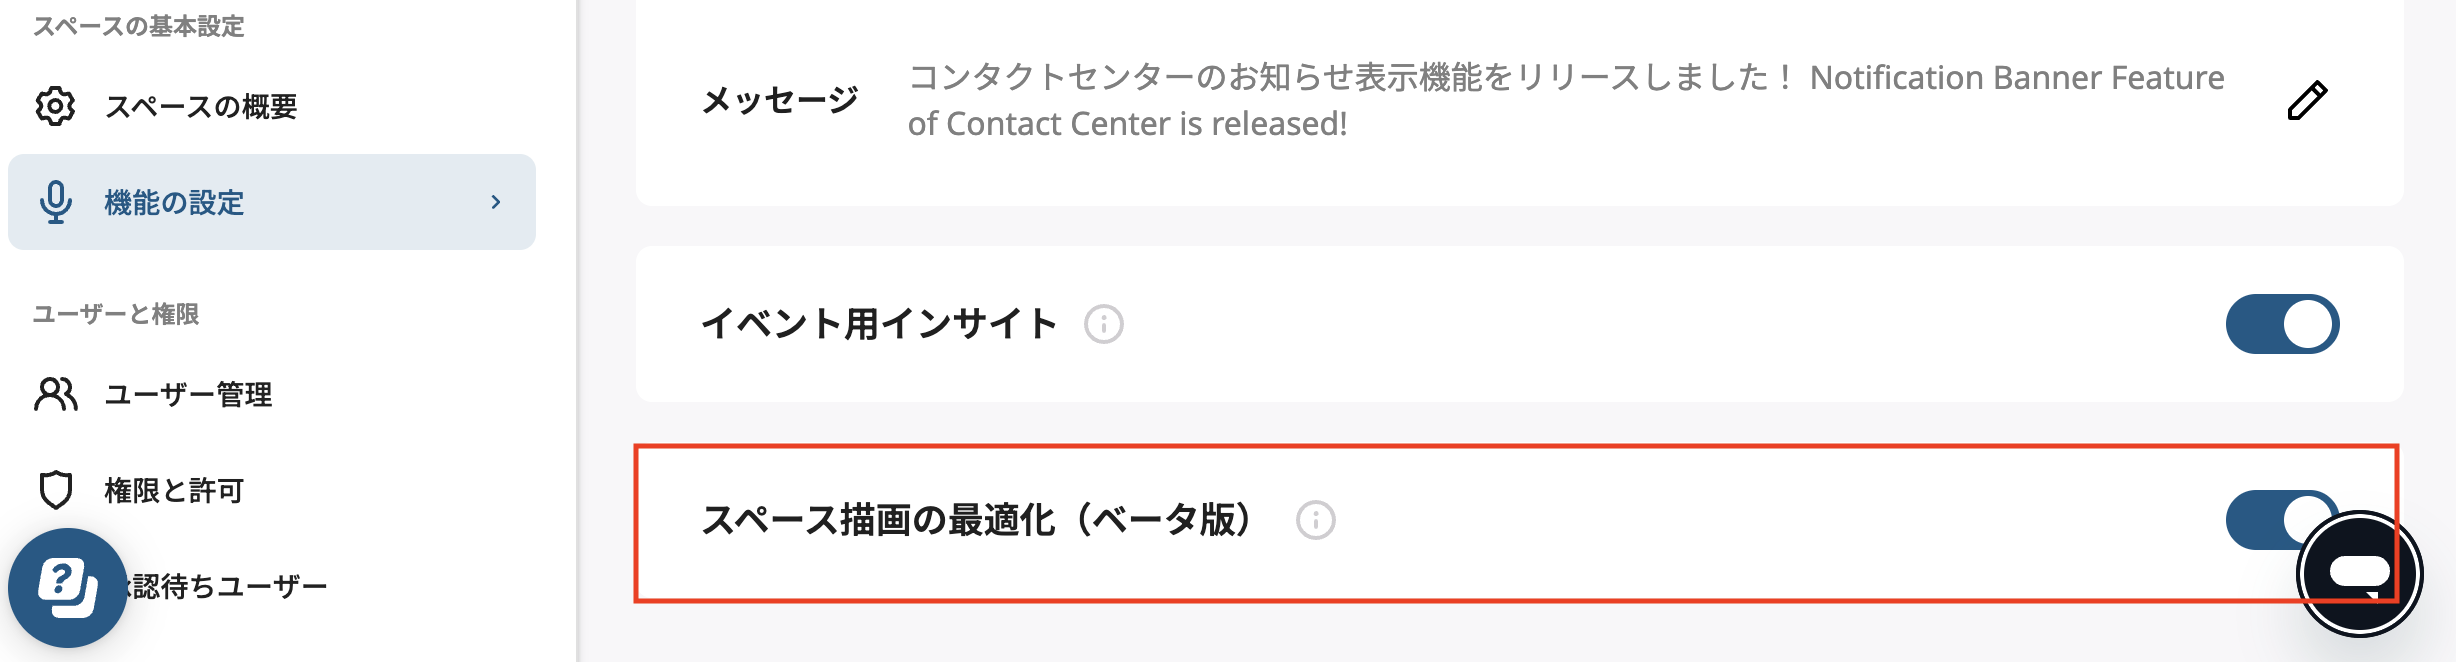The height and width of the screenshot is (662, 2456).
Task: Click the shield icon next to 権限と許可
Action: pos(57,491)
